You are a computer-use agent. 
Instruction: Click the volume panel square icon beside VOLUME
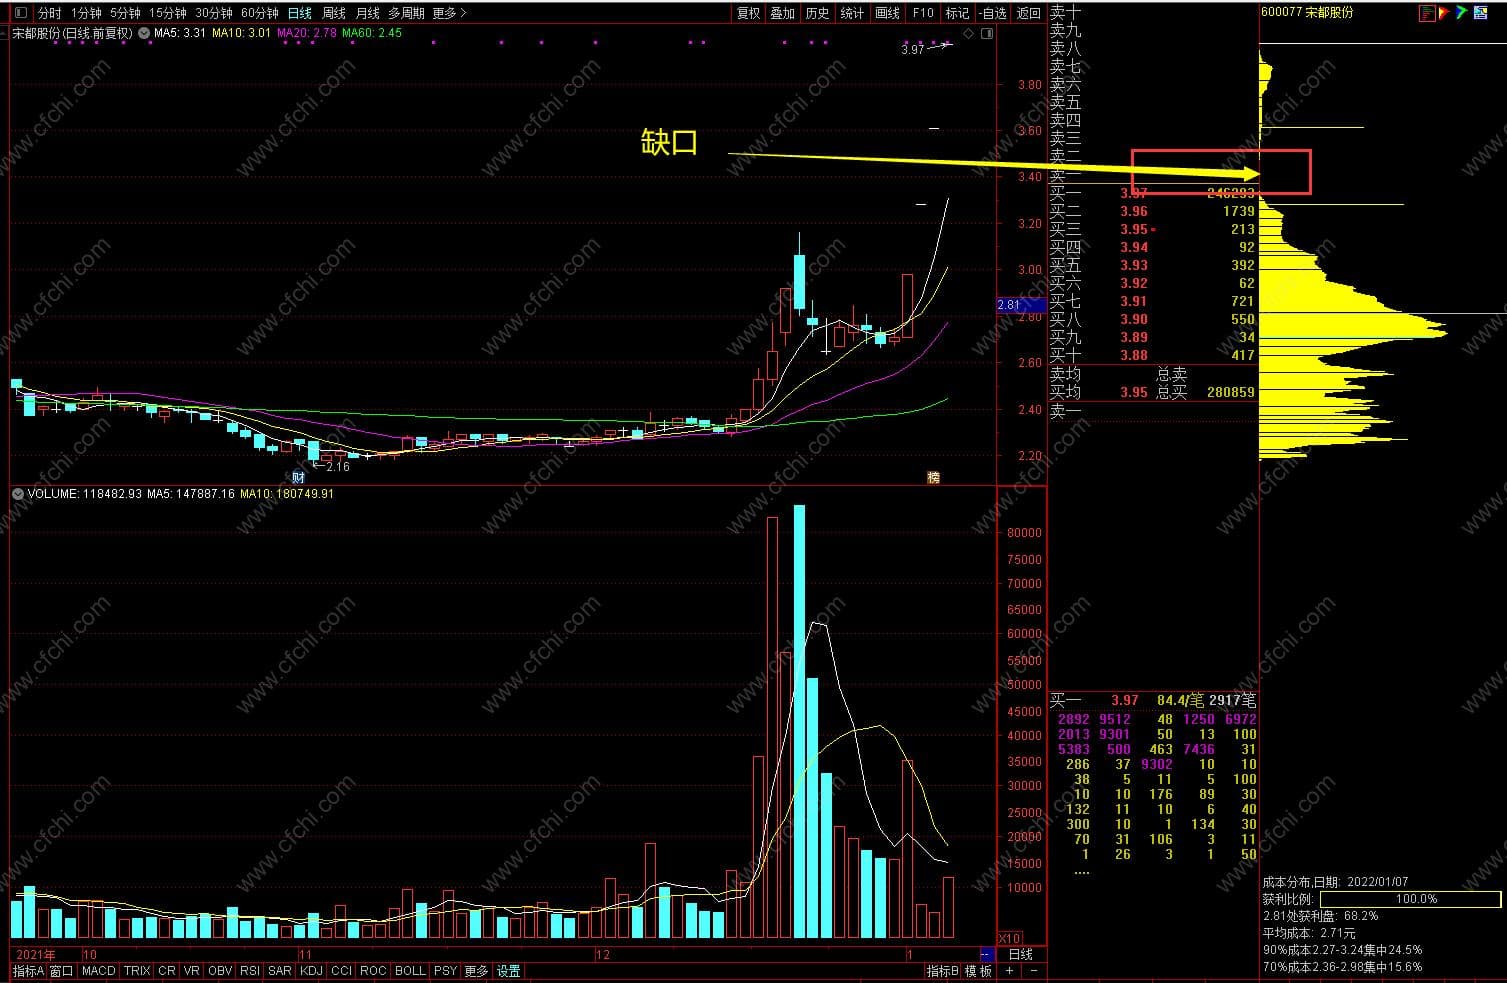coord(18,494)
